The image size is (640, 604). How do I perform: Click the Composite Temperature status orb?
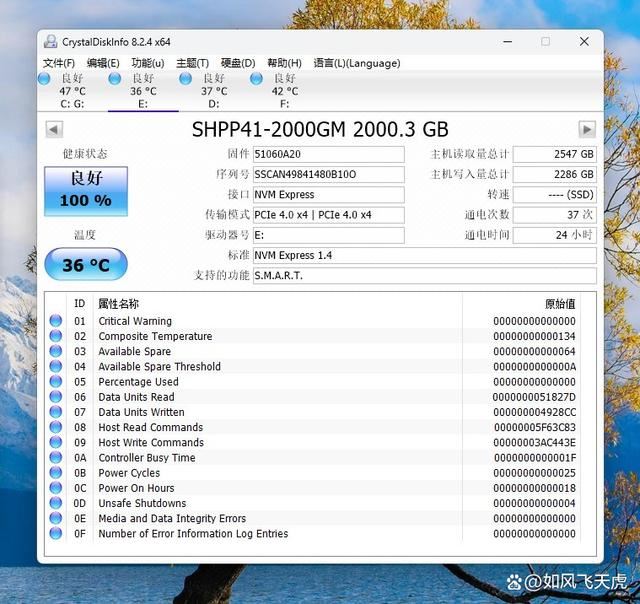point(56,336)
